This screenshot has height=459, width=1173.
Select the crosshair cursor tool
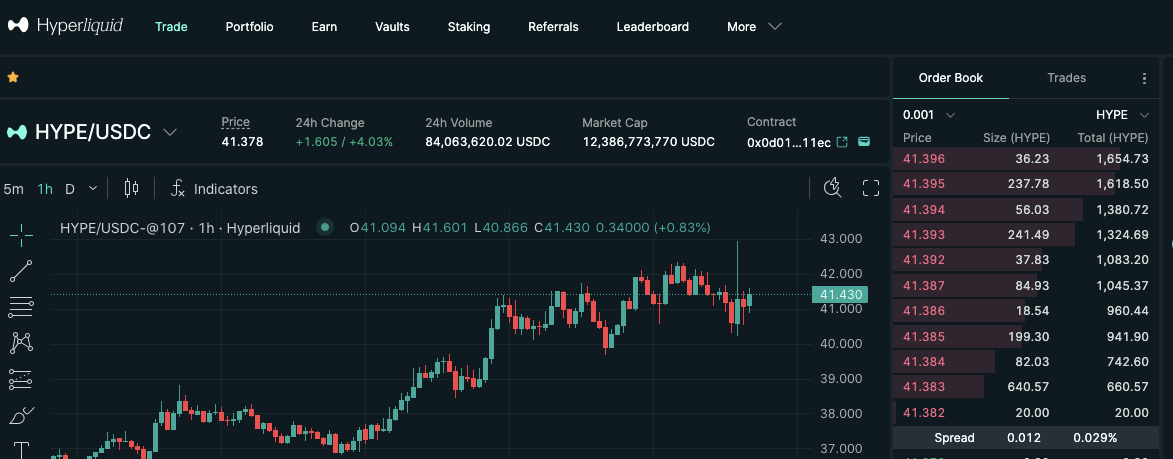(x=21, y=235)
